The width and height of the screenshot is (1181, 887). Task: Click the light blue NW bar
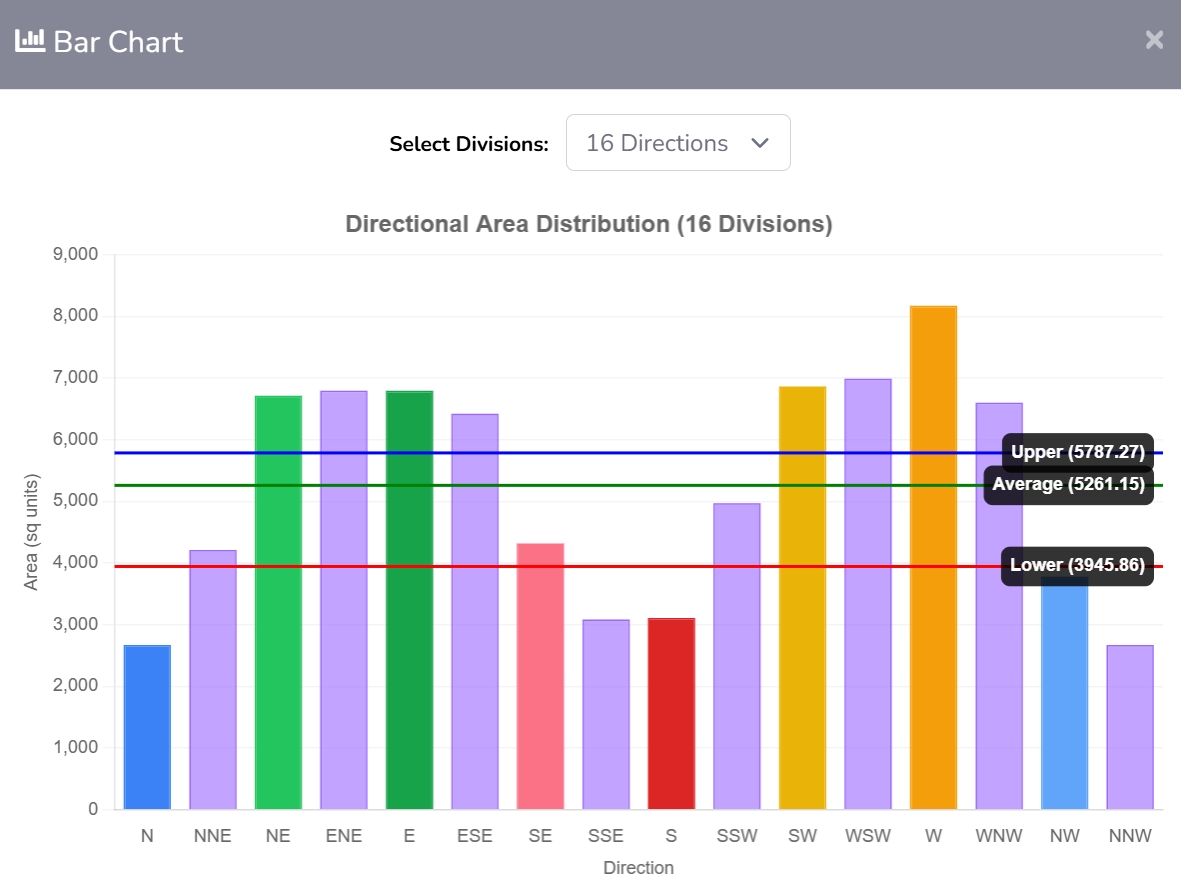coord(1064,700)
